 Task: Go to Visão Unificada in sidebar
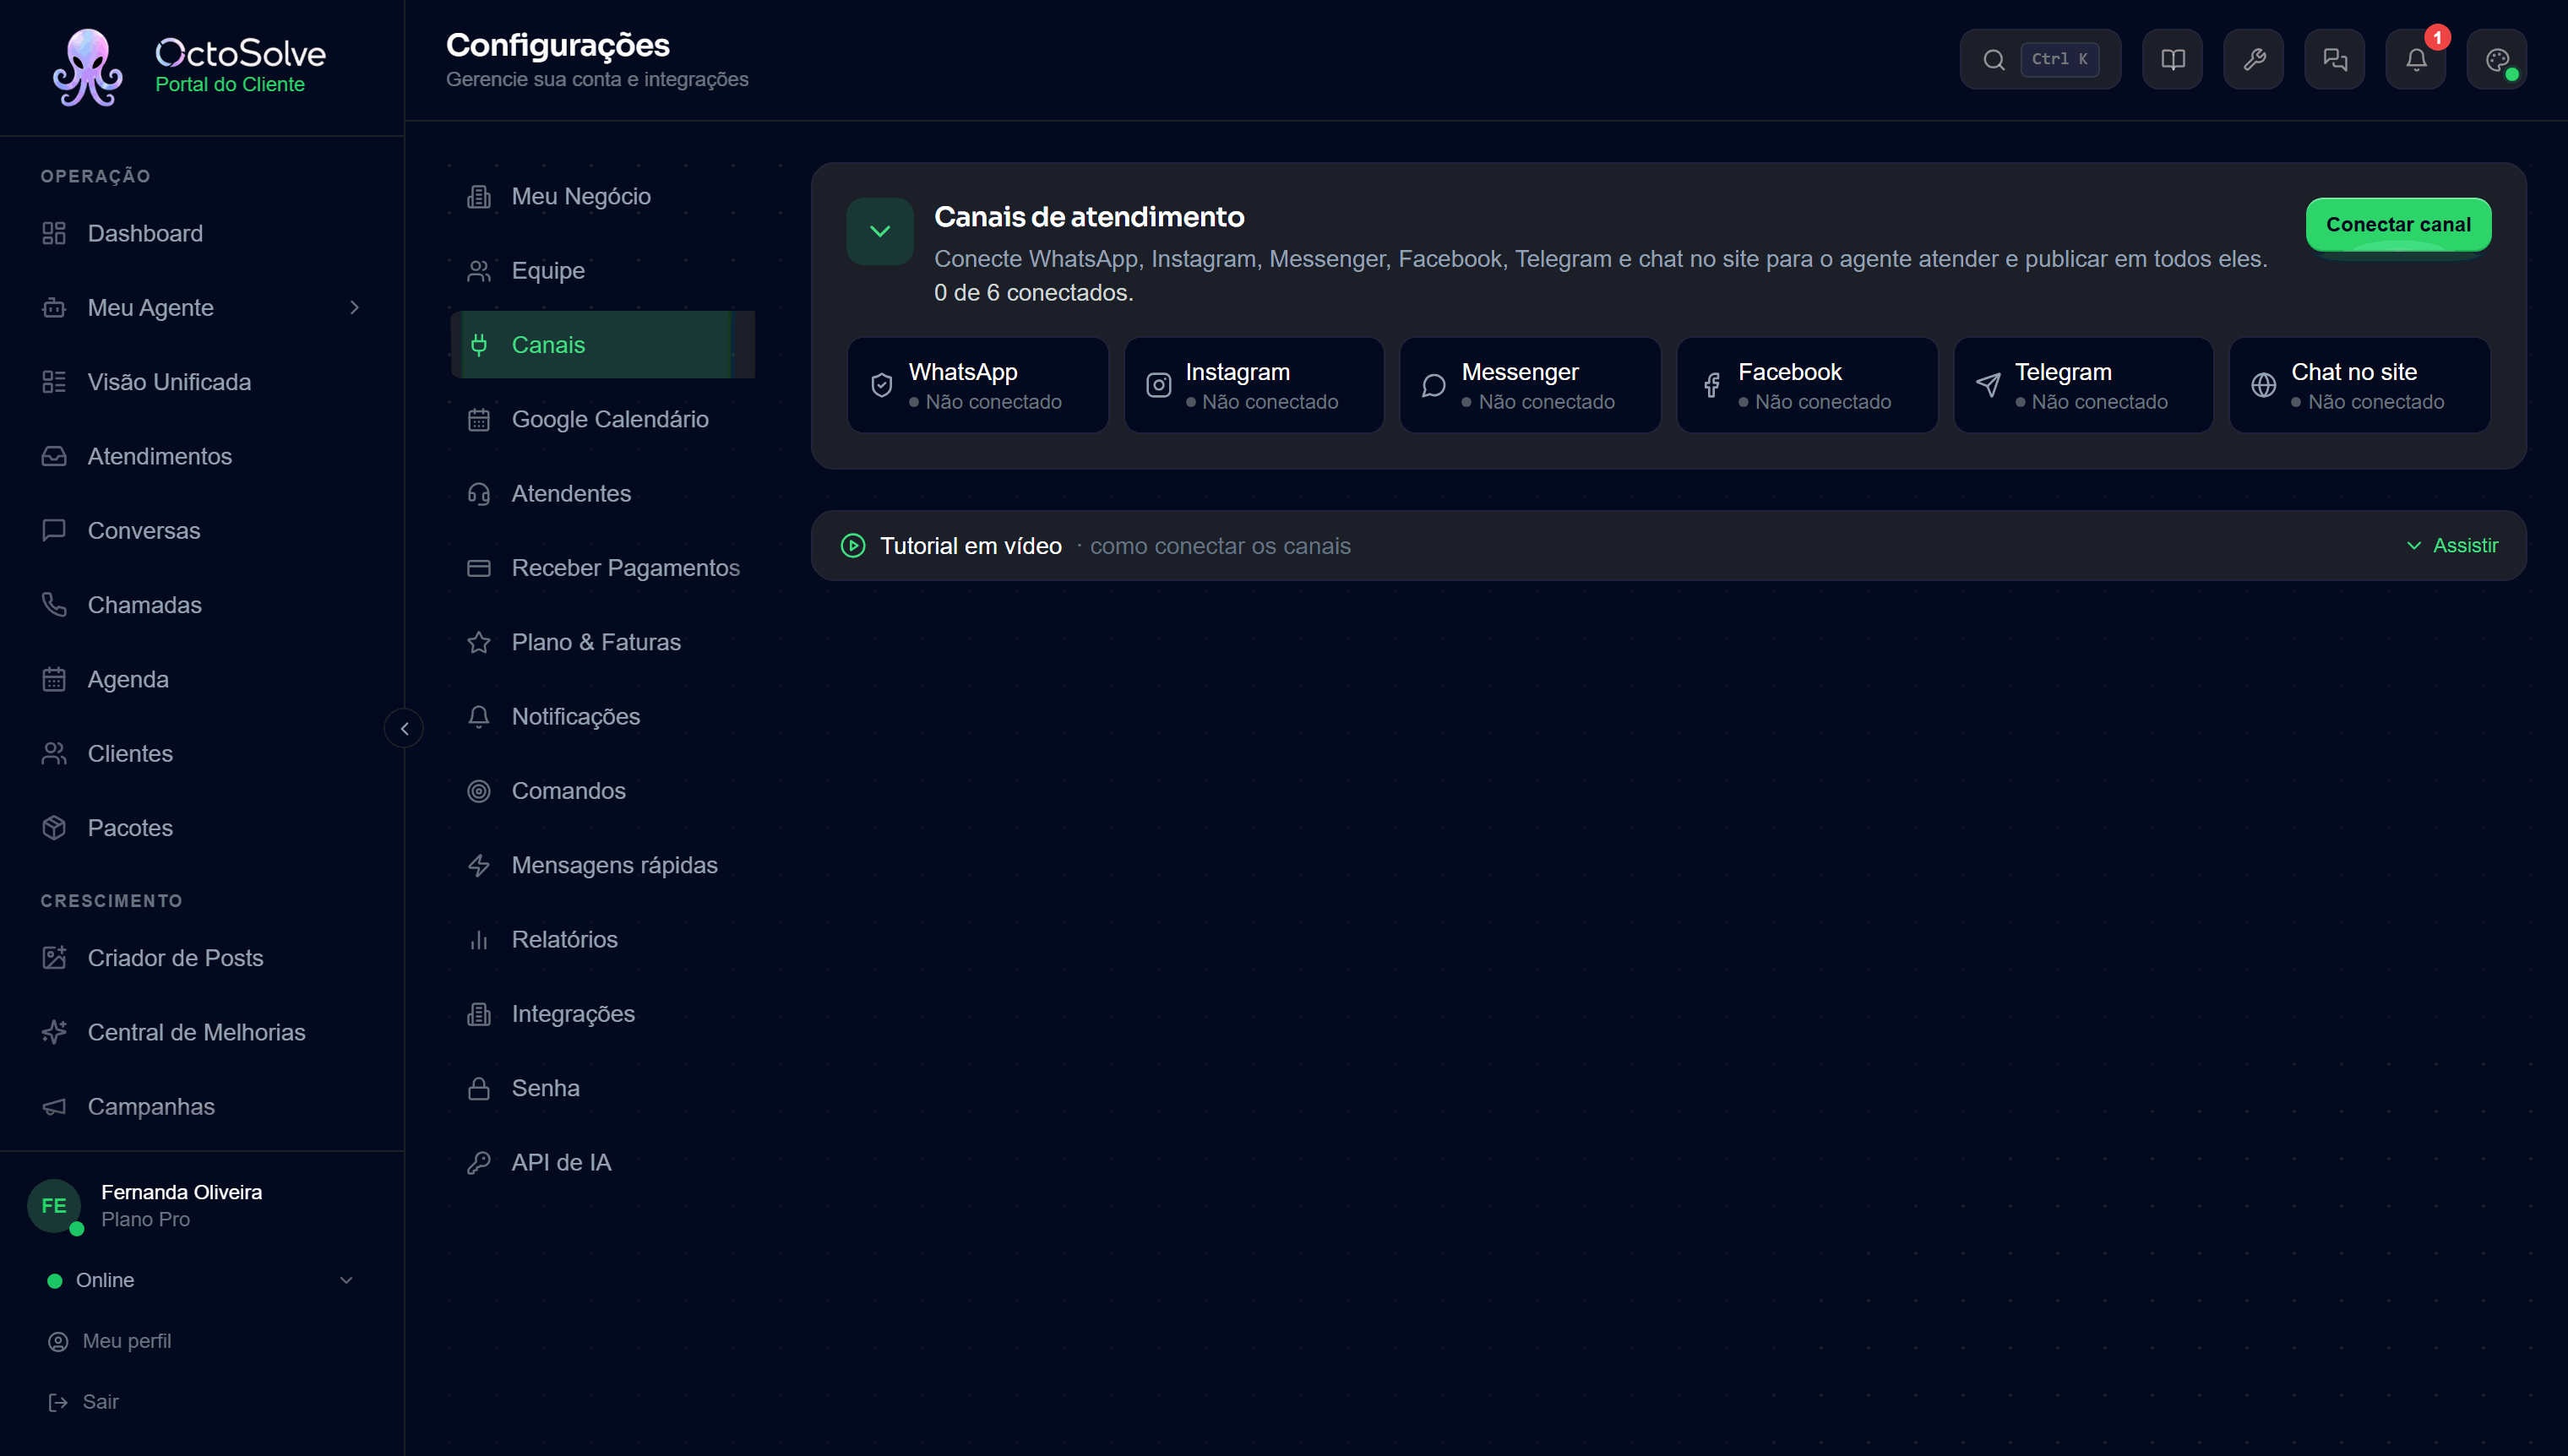(x=201, y=382)
